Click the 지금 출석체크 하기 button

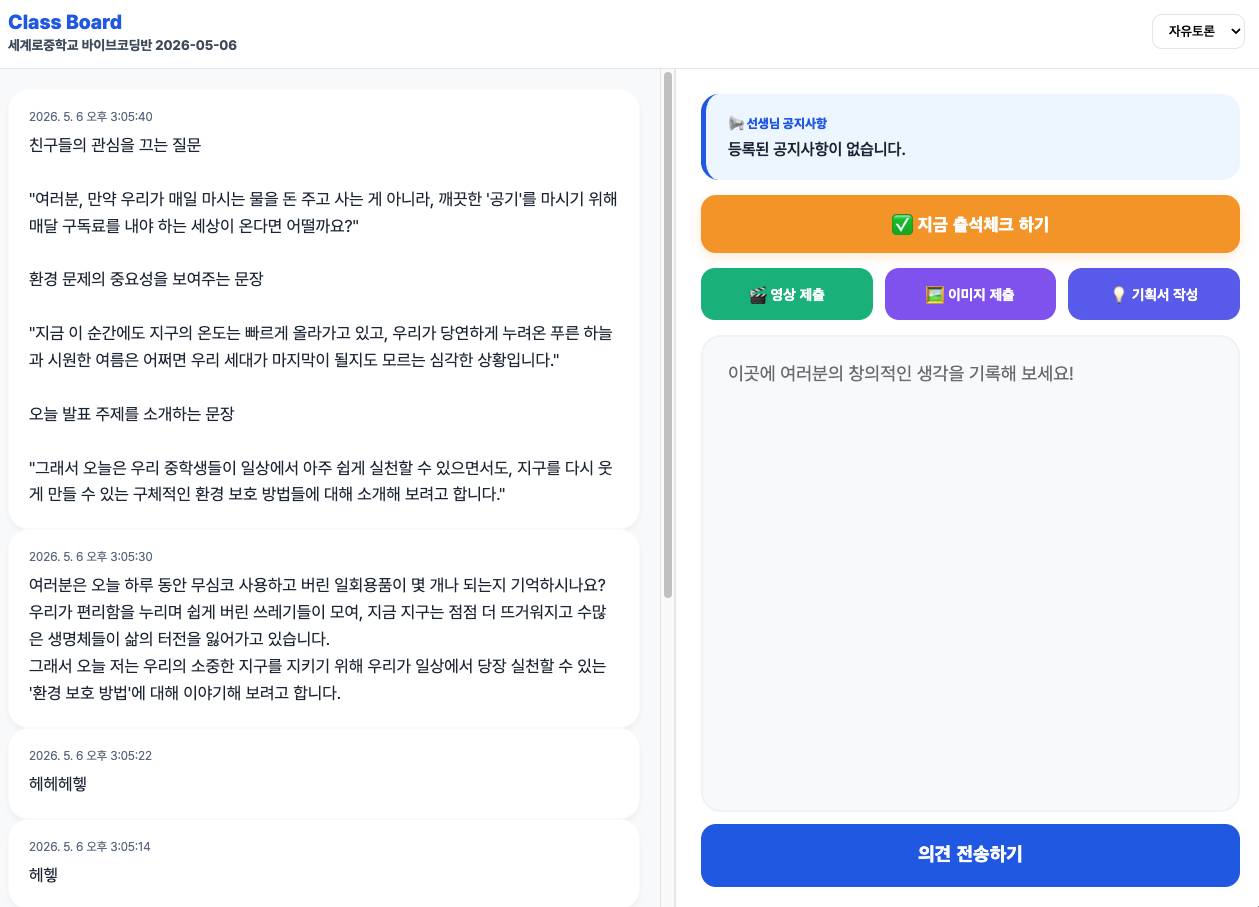click(x=970, y=224)
